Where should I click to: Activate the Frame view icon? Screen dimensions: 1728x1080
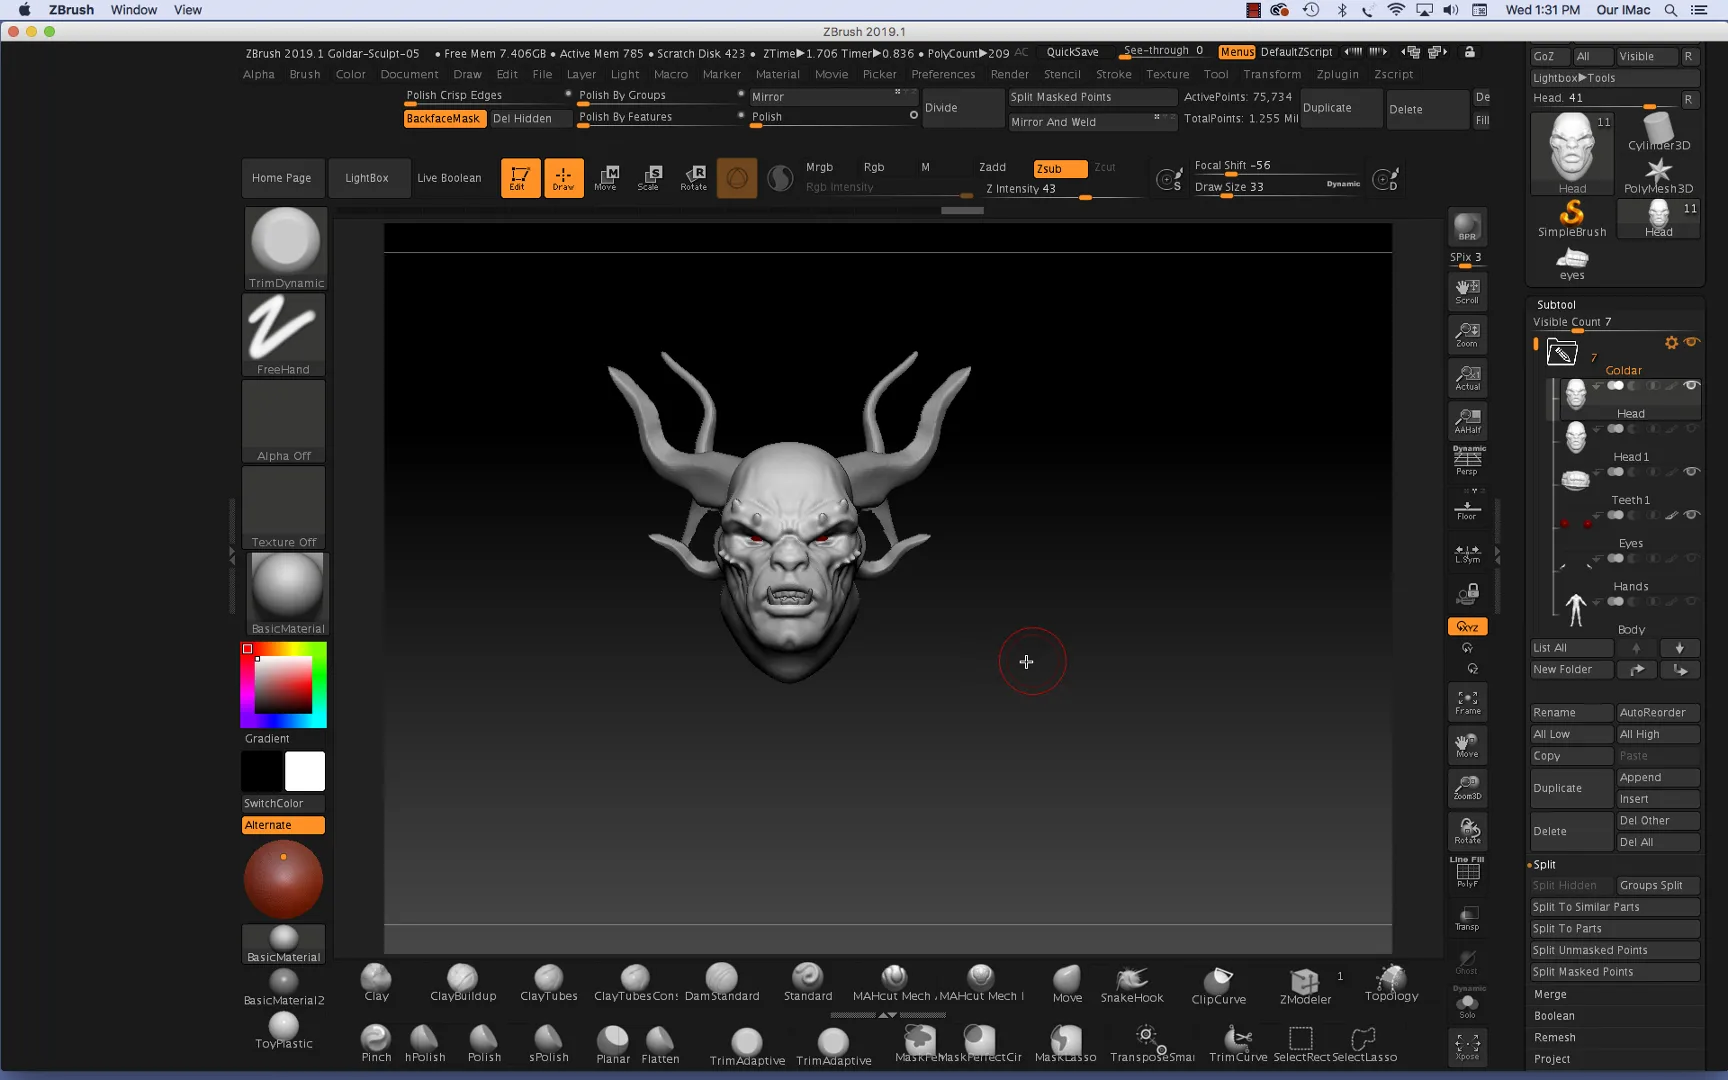[x=1467, y=702]
